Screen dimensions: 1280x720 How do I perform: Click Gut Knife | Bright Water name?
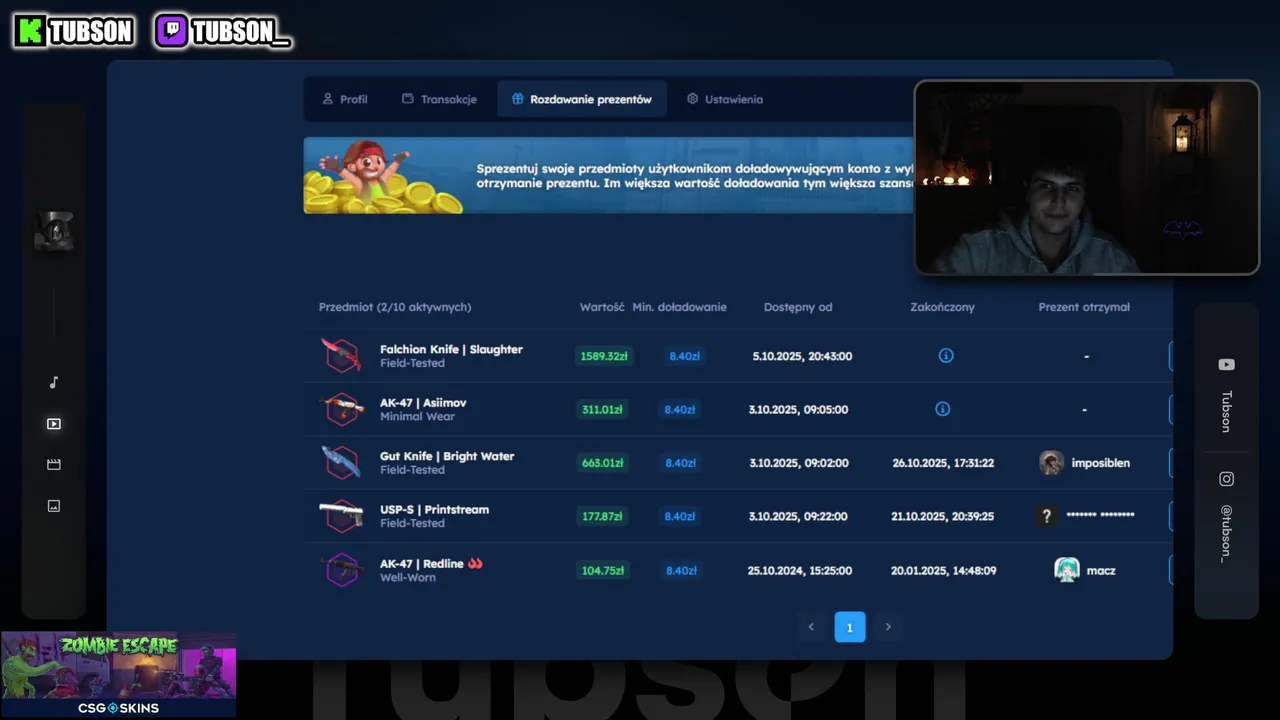click(447, 456)
